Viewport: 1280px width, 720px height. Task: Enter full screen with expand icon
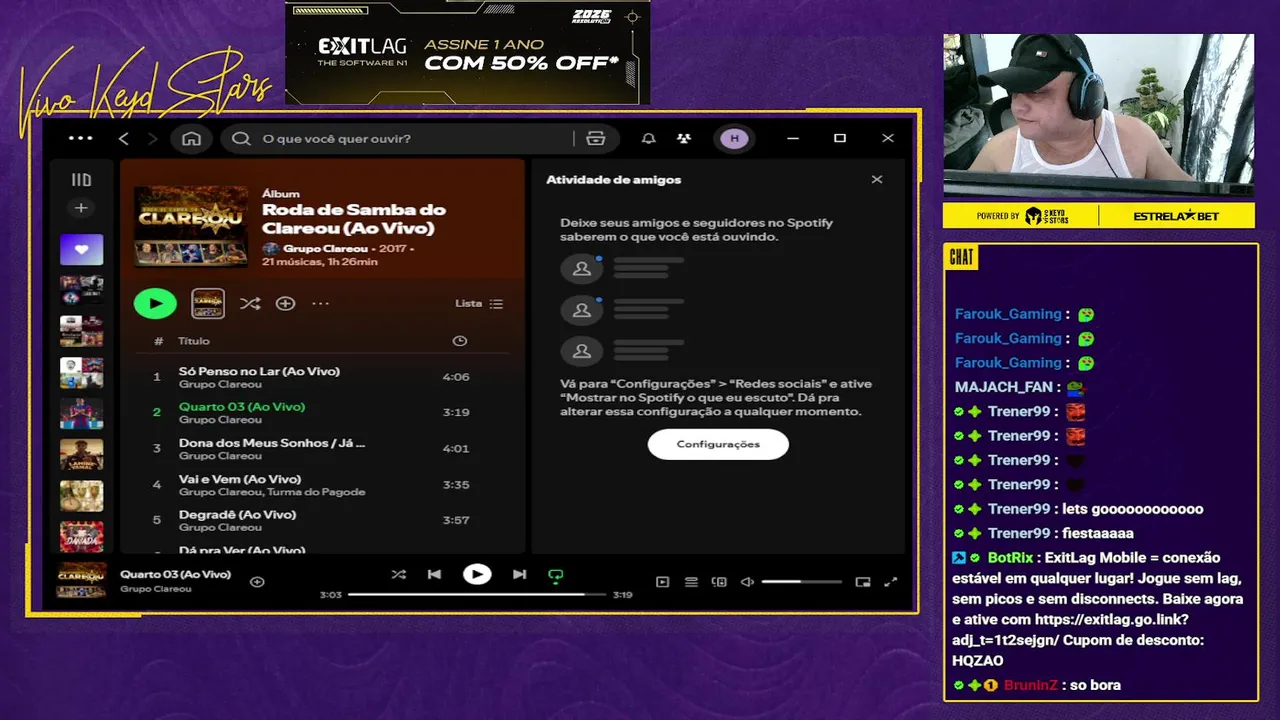coord(891,582)
